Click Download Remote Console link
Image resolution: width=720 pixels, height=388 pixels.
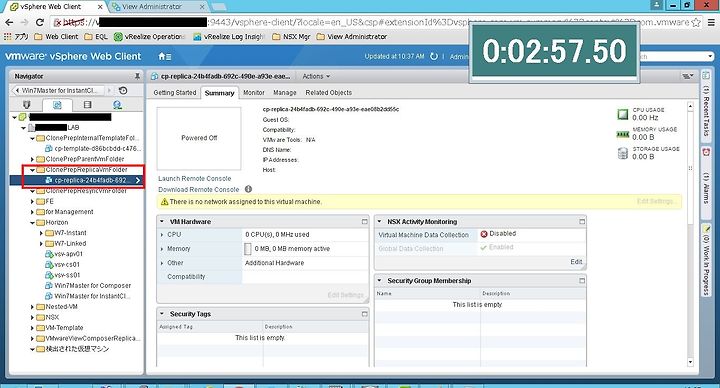198,189
